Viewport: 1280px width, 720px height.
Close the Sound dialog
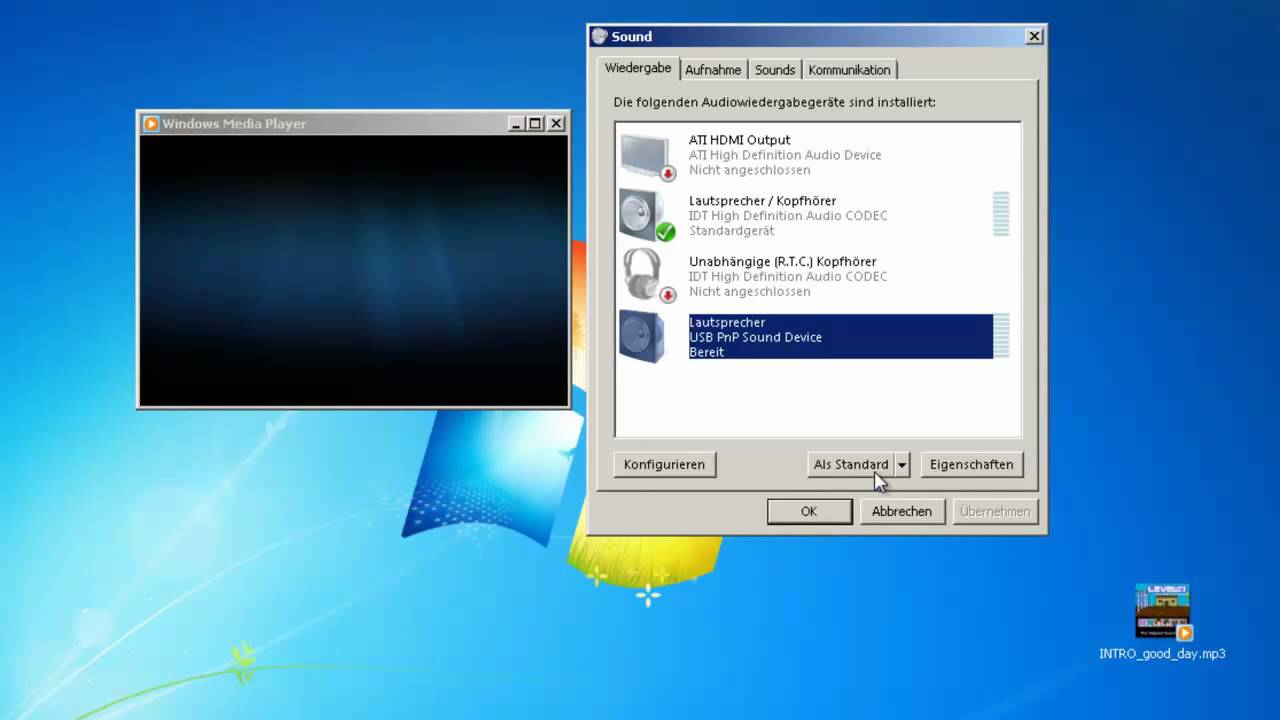[1034, 36]
